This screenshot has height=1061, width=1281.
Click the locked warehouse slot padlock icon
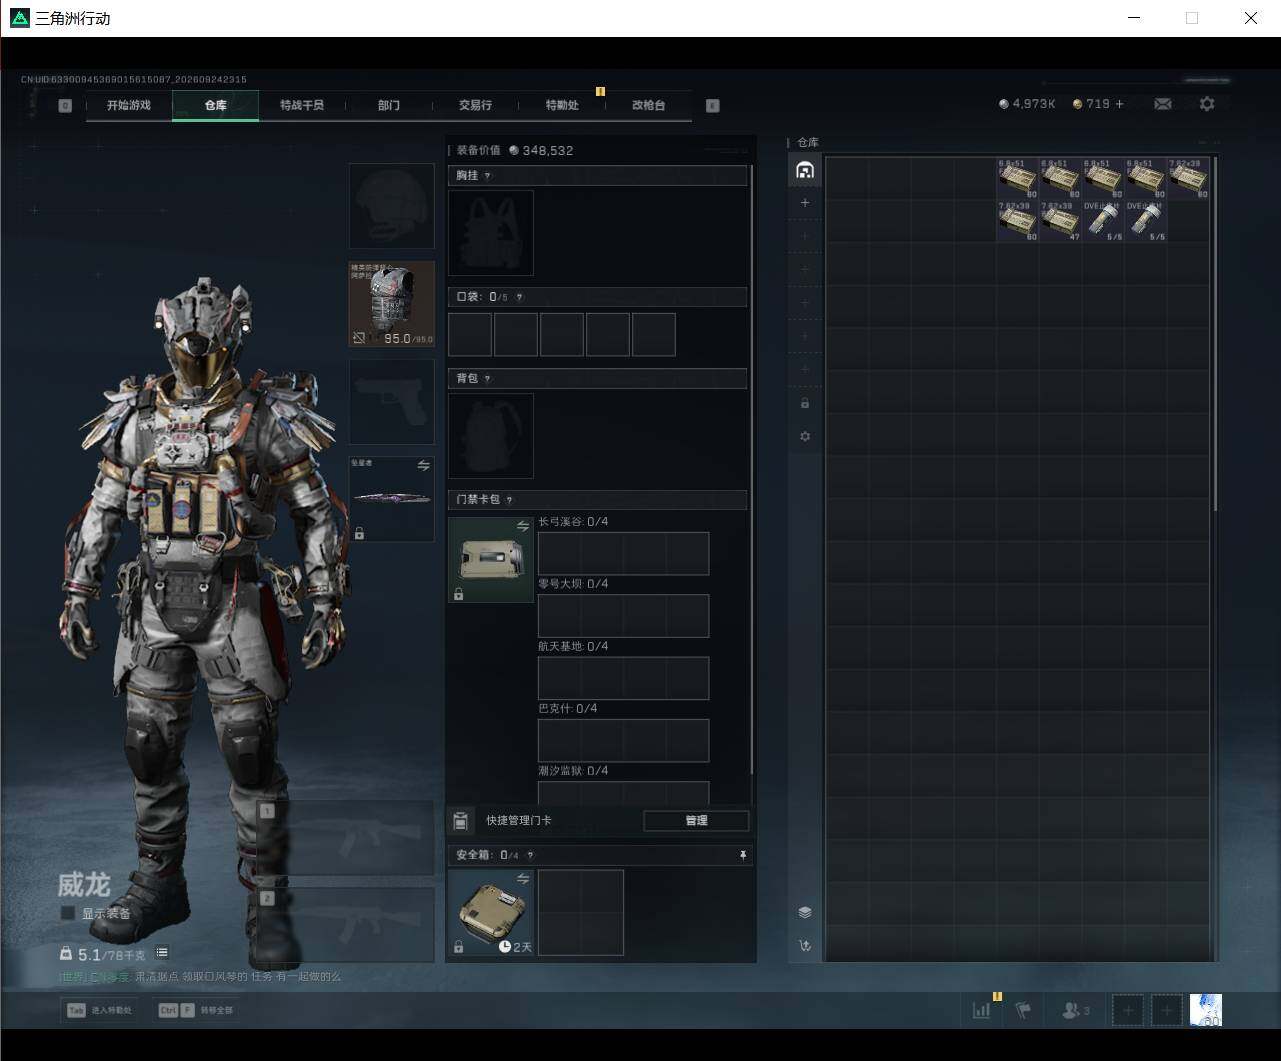click(805, 403)
